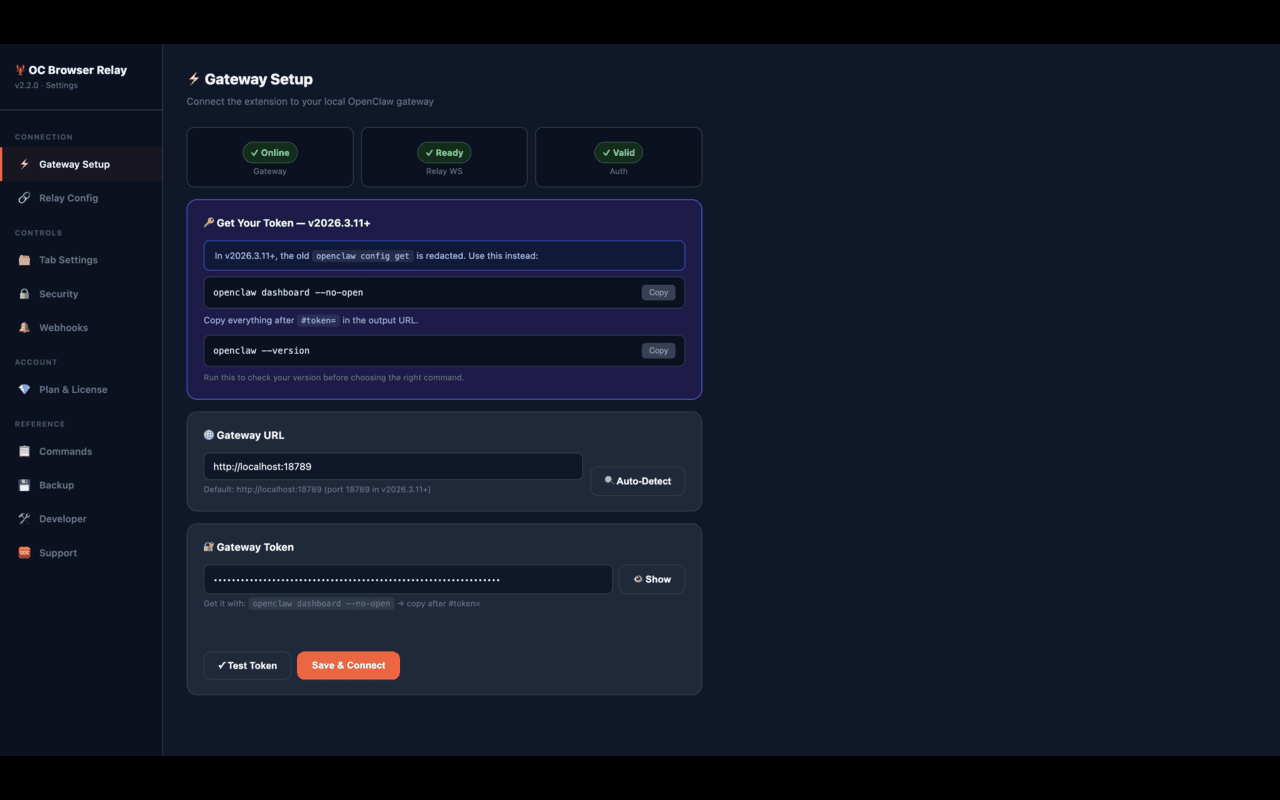This screenshot has width=1280, height=800.
Task: Click the floppy disk icon for Backup
Action: click(24, 485)
